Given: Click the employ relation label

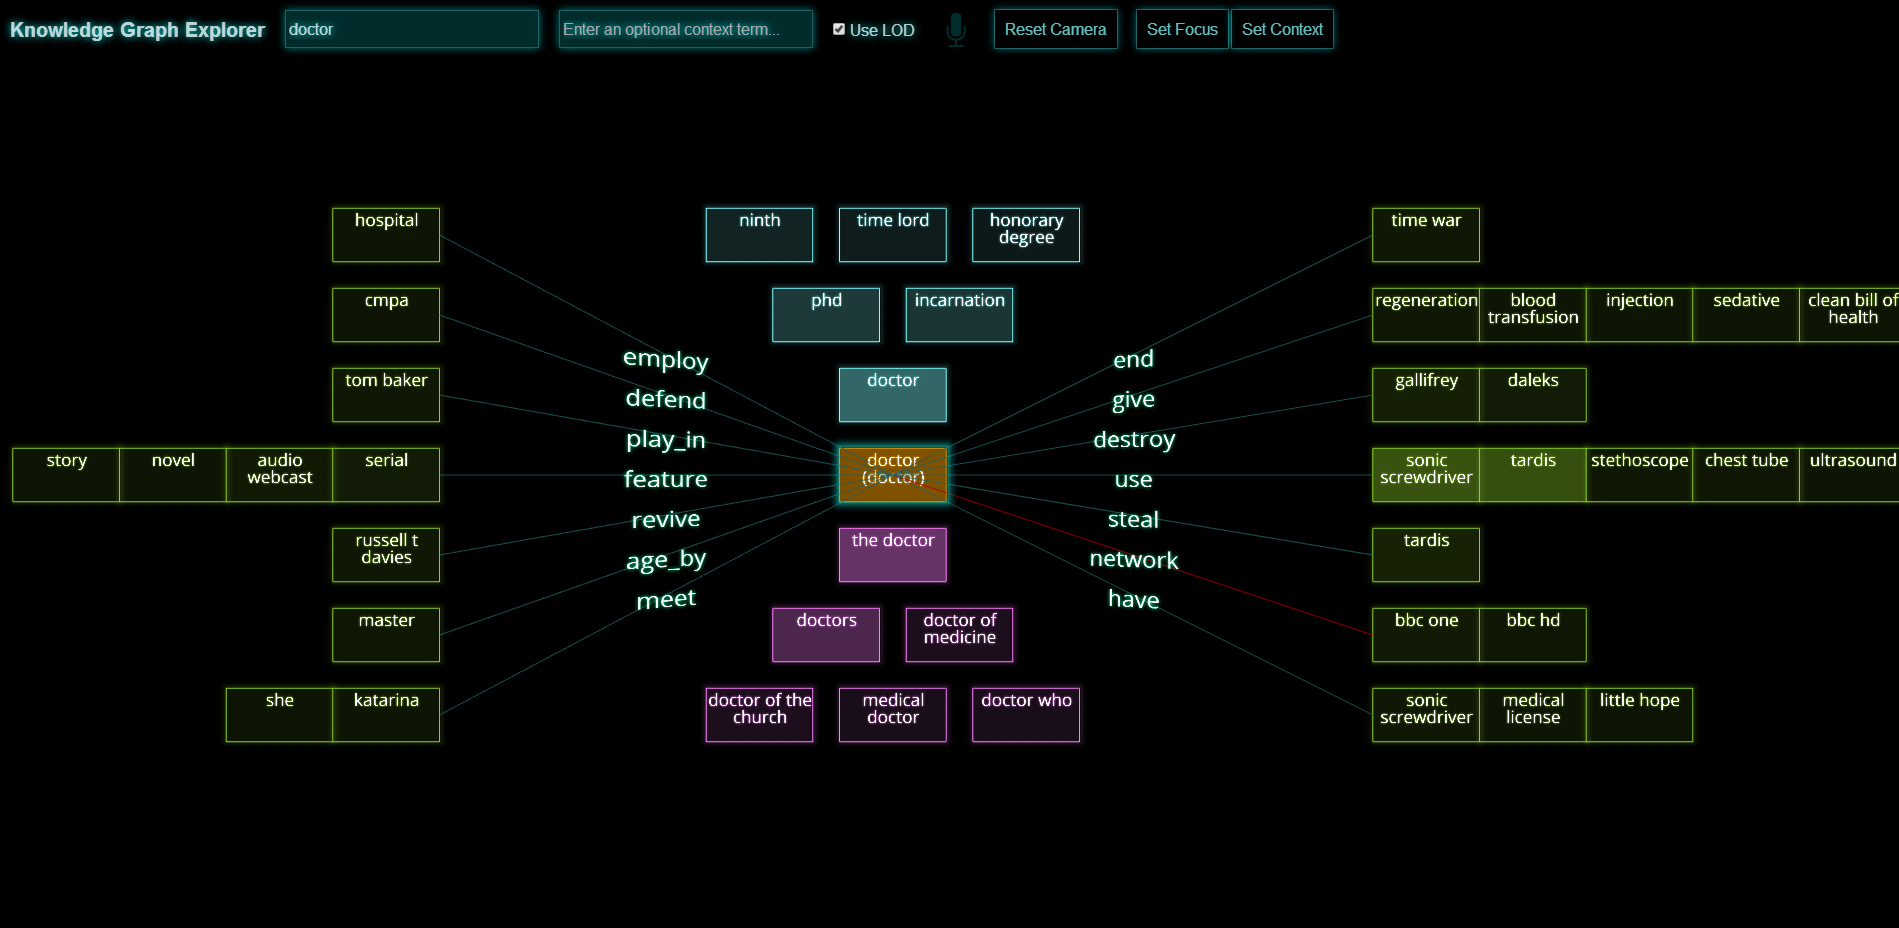Looking at the screenshot, I should point(666,359).
